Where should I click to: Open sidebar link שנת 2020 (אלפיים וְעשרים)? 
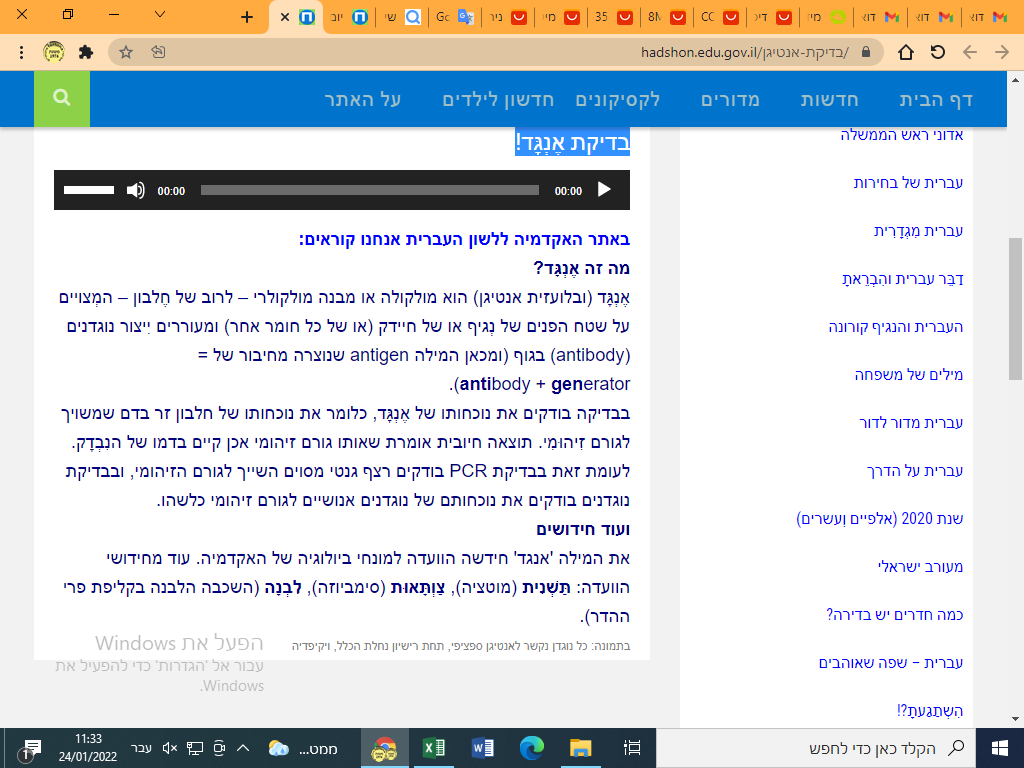coord(880,519)
